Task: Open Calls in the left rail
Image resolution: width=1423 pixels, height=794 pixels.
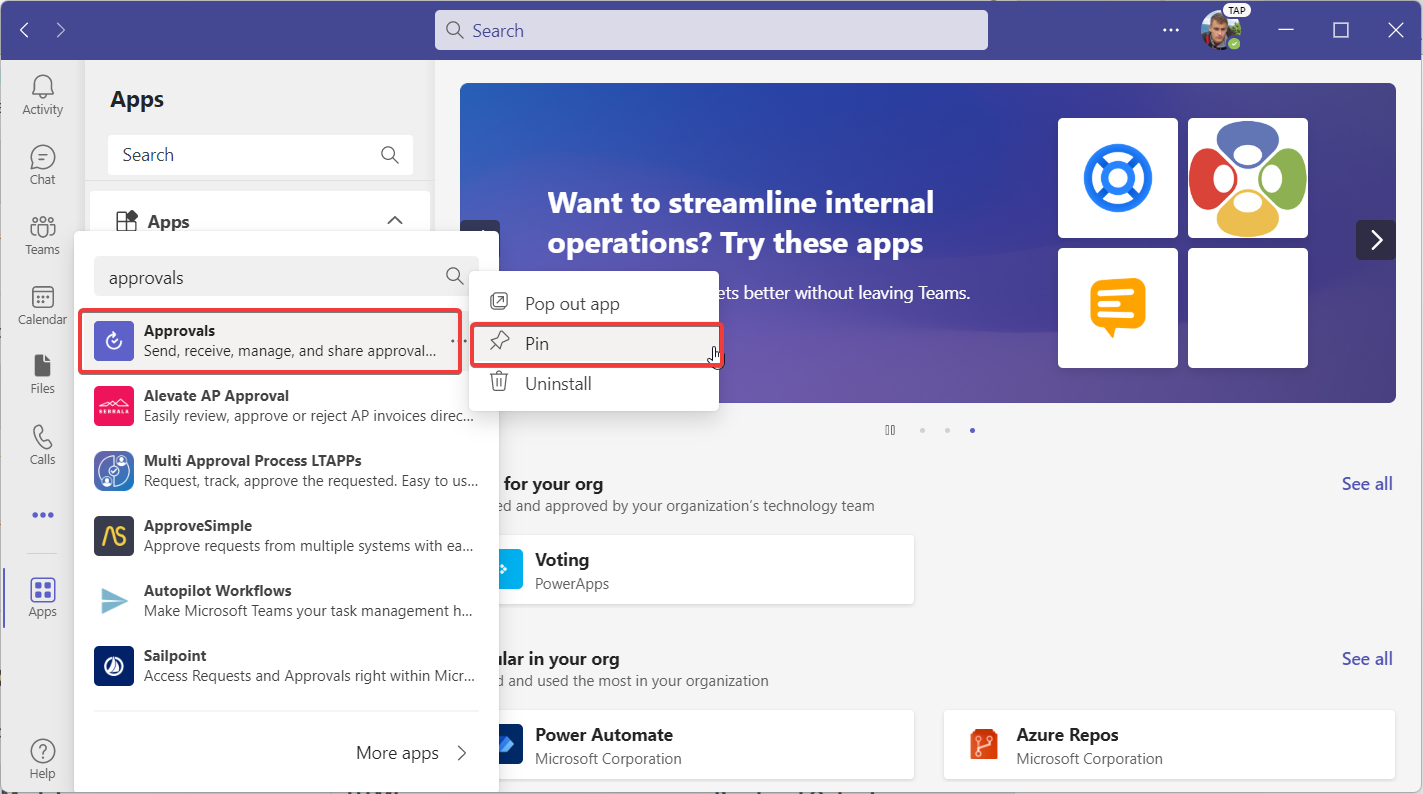Action: tap(42, 445)
